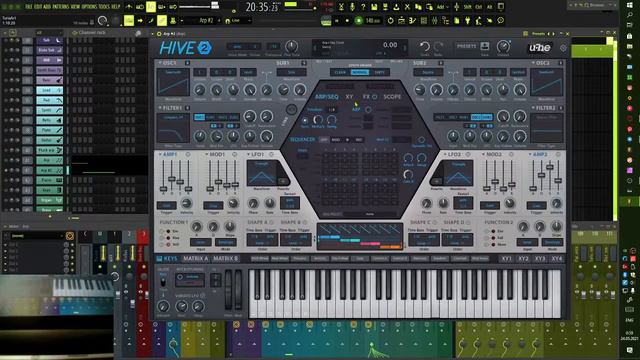The height and width of the screenshot is (360, 640).
Task: Open the PATTERNS menu
Action: coord(61,7)
